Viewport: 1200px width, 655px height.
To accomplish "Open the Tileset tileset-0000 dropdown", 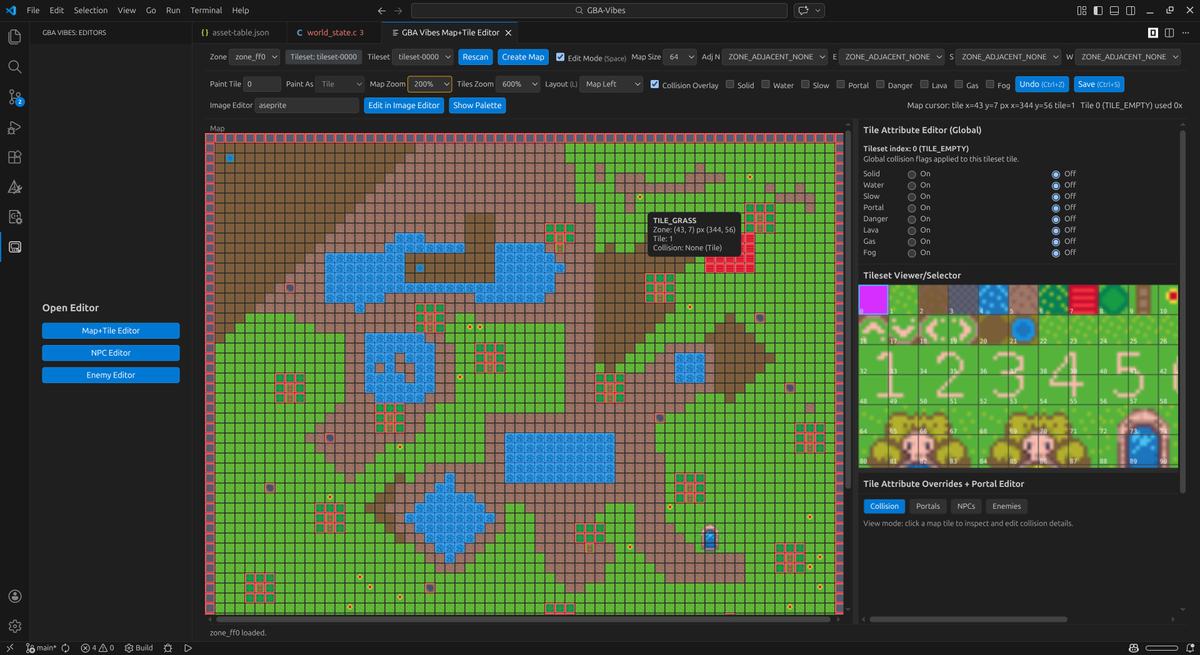I will pyautogui.click(x=425, y=57).
